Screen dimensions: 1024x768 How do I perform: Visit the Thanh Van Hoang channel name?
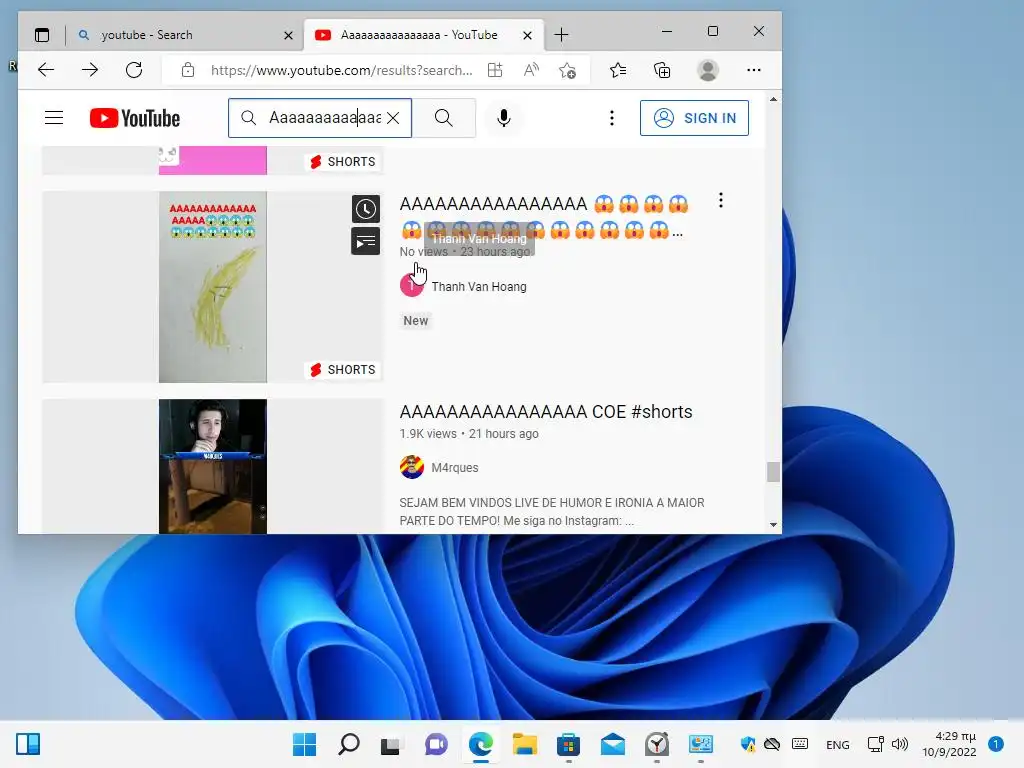pyautogui.click(x=479, y=286)
